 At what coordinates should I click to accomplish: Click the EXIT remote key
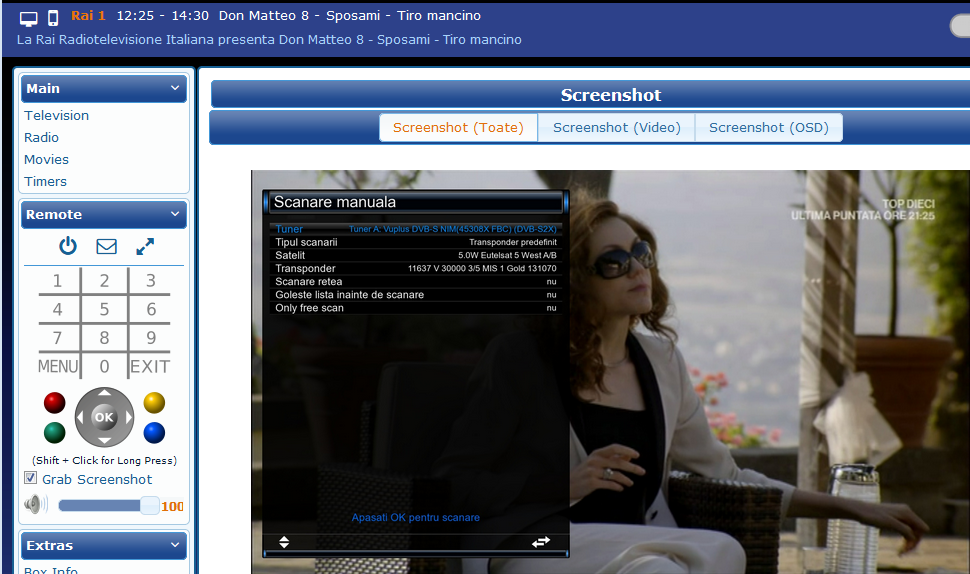[150, 366]
